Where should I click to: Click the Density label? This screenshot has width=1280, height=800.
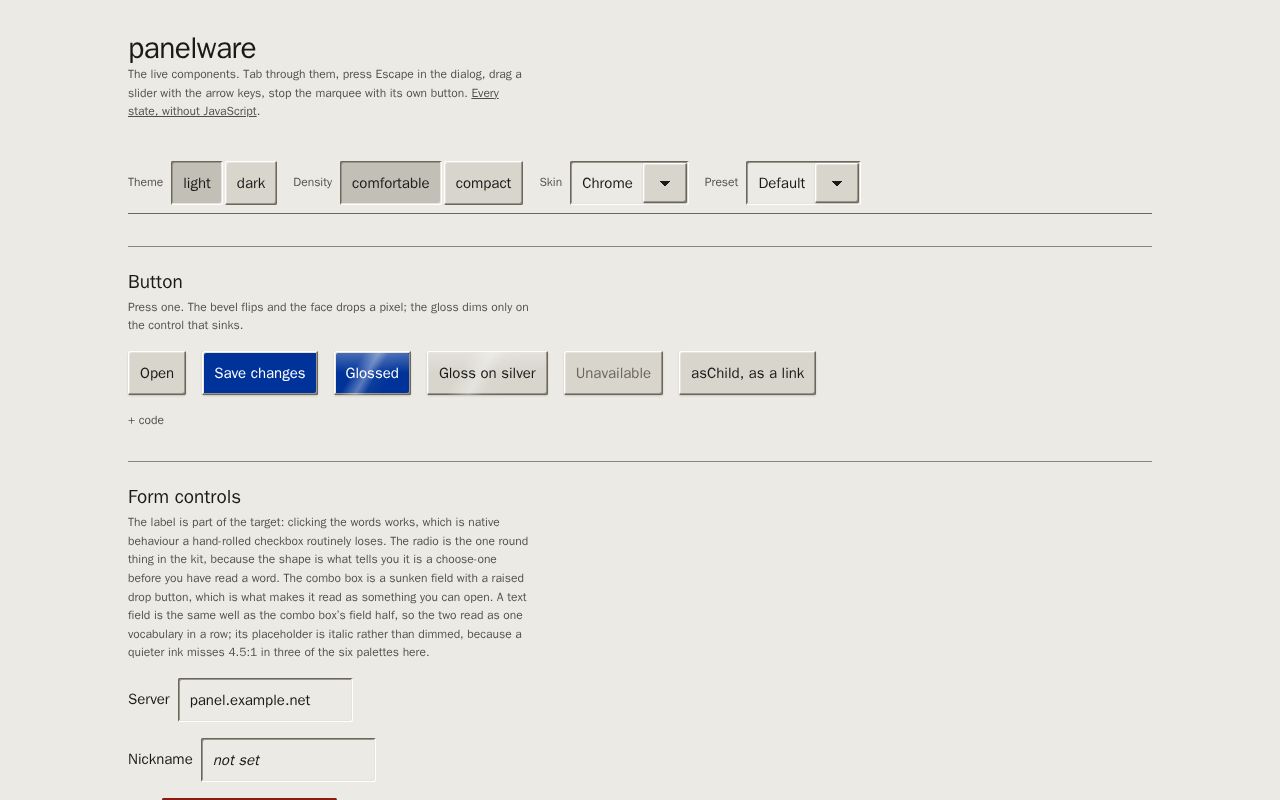pos(312,182)
